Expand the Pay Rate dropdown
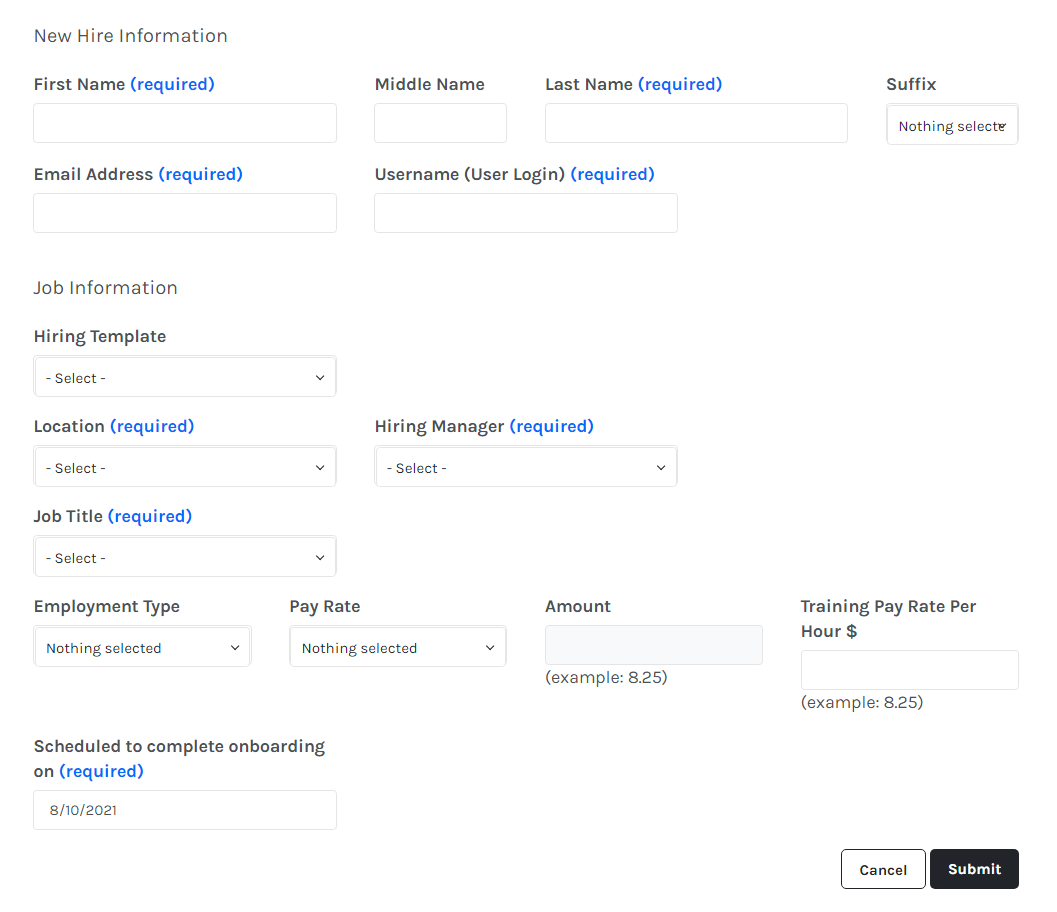The width and height of the screenshot is (1057, 912). pyautogui.click(x=398, y=647)
